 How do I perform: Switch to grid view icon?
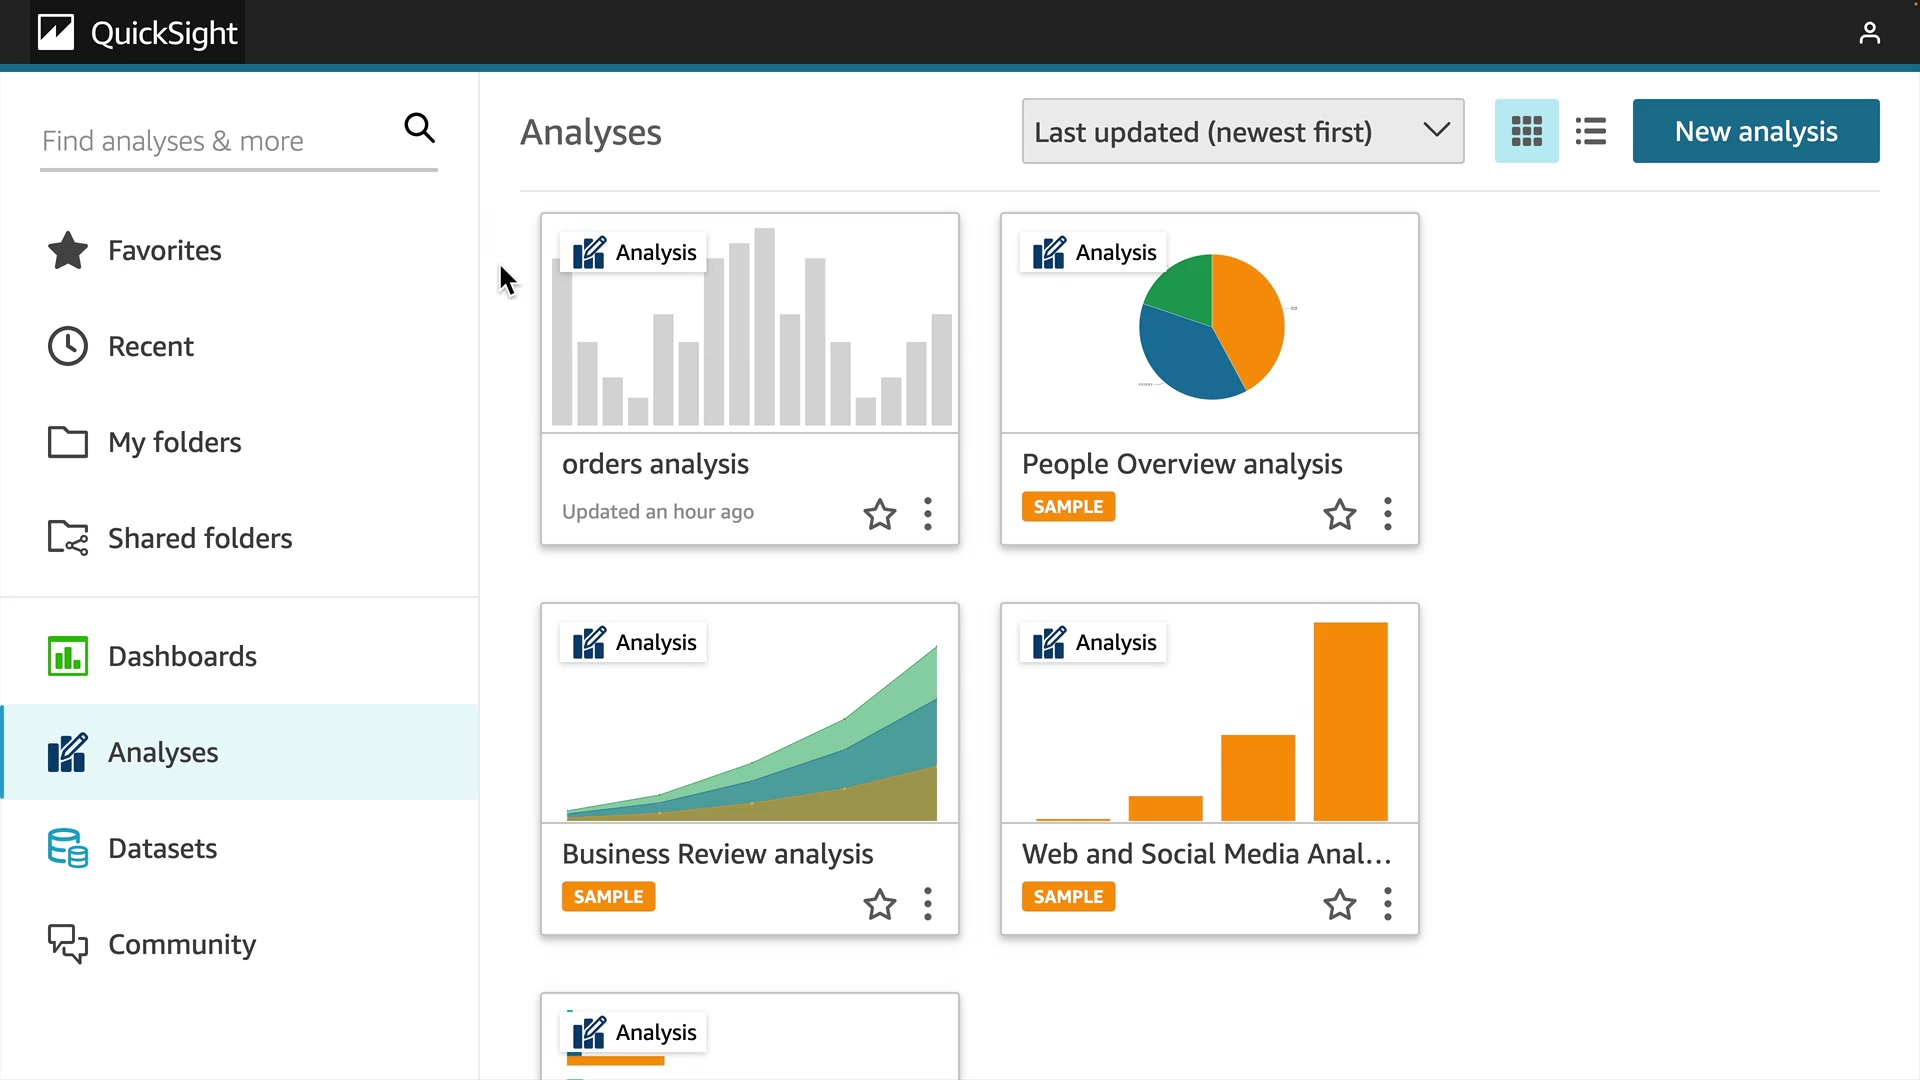click(1526, 131)
